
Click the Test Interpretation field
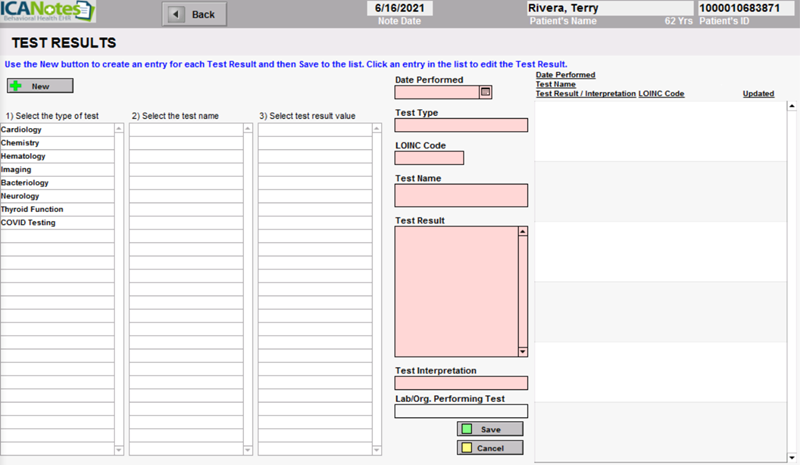coord(461,383)
